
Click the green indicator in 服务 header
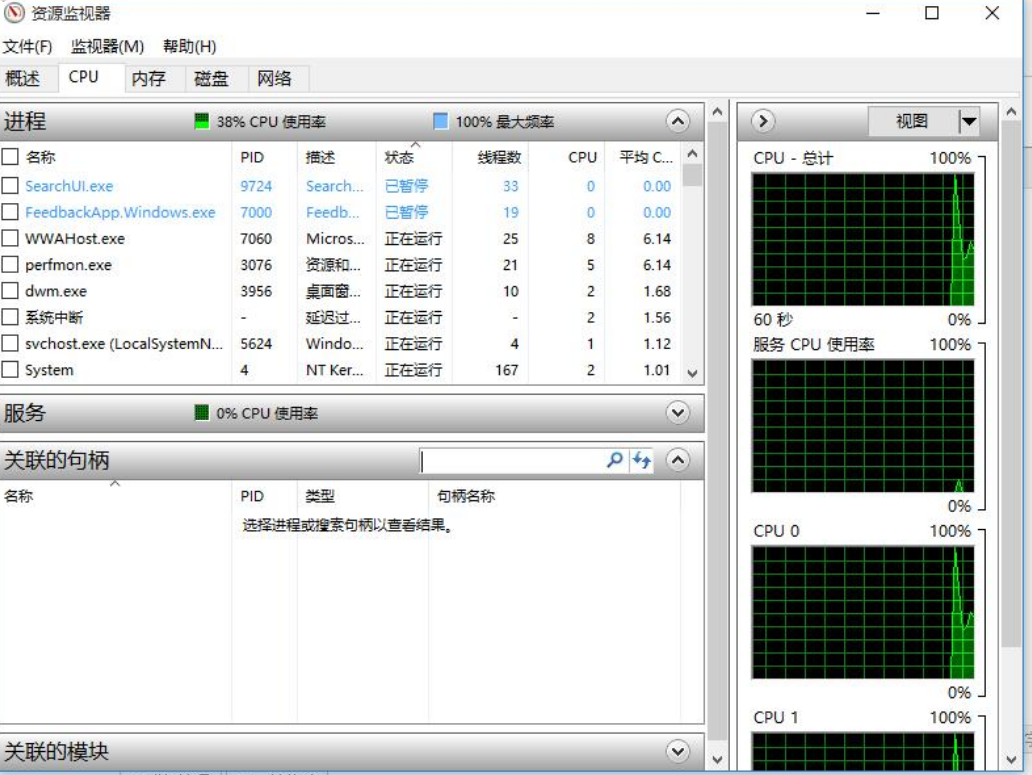tap(201, 412)
